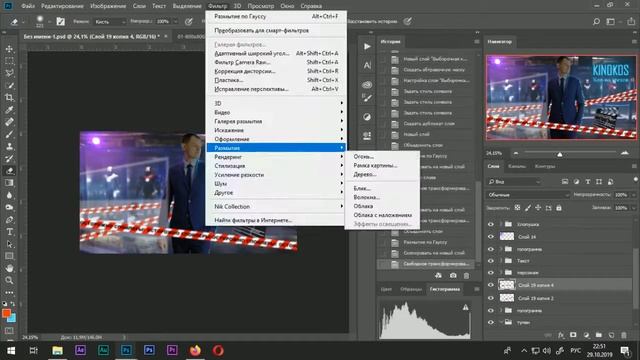Choose Размытие по Гауссу in Filter menu

(276, 16)
